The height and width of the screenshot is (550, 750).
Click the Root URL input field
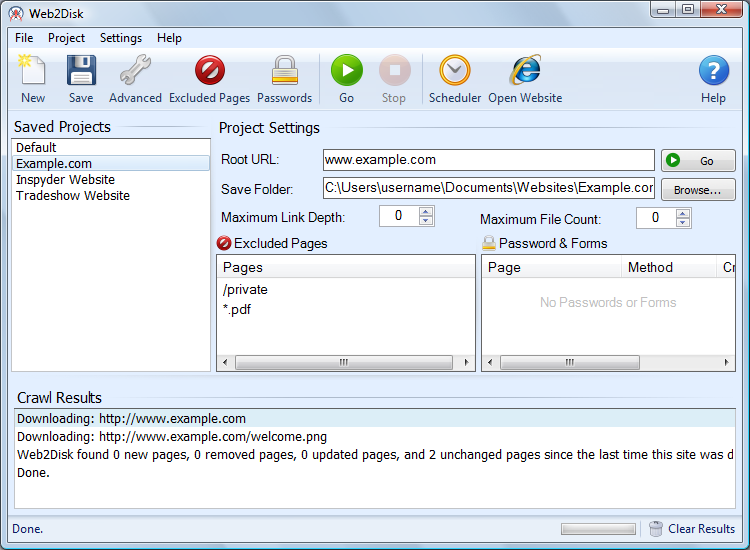[488, 160]
